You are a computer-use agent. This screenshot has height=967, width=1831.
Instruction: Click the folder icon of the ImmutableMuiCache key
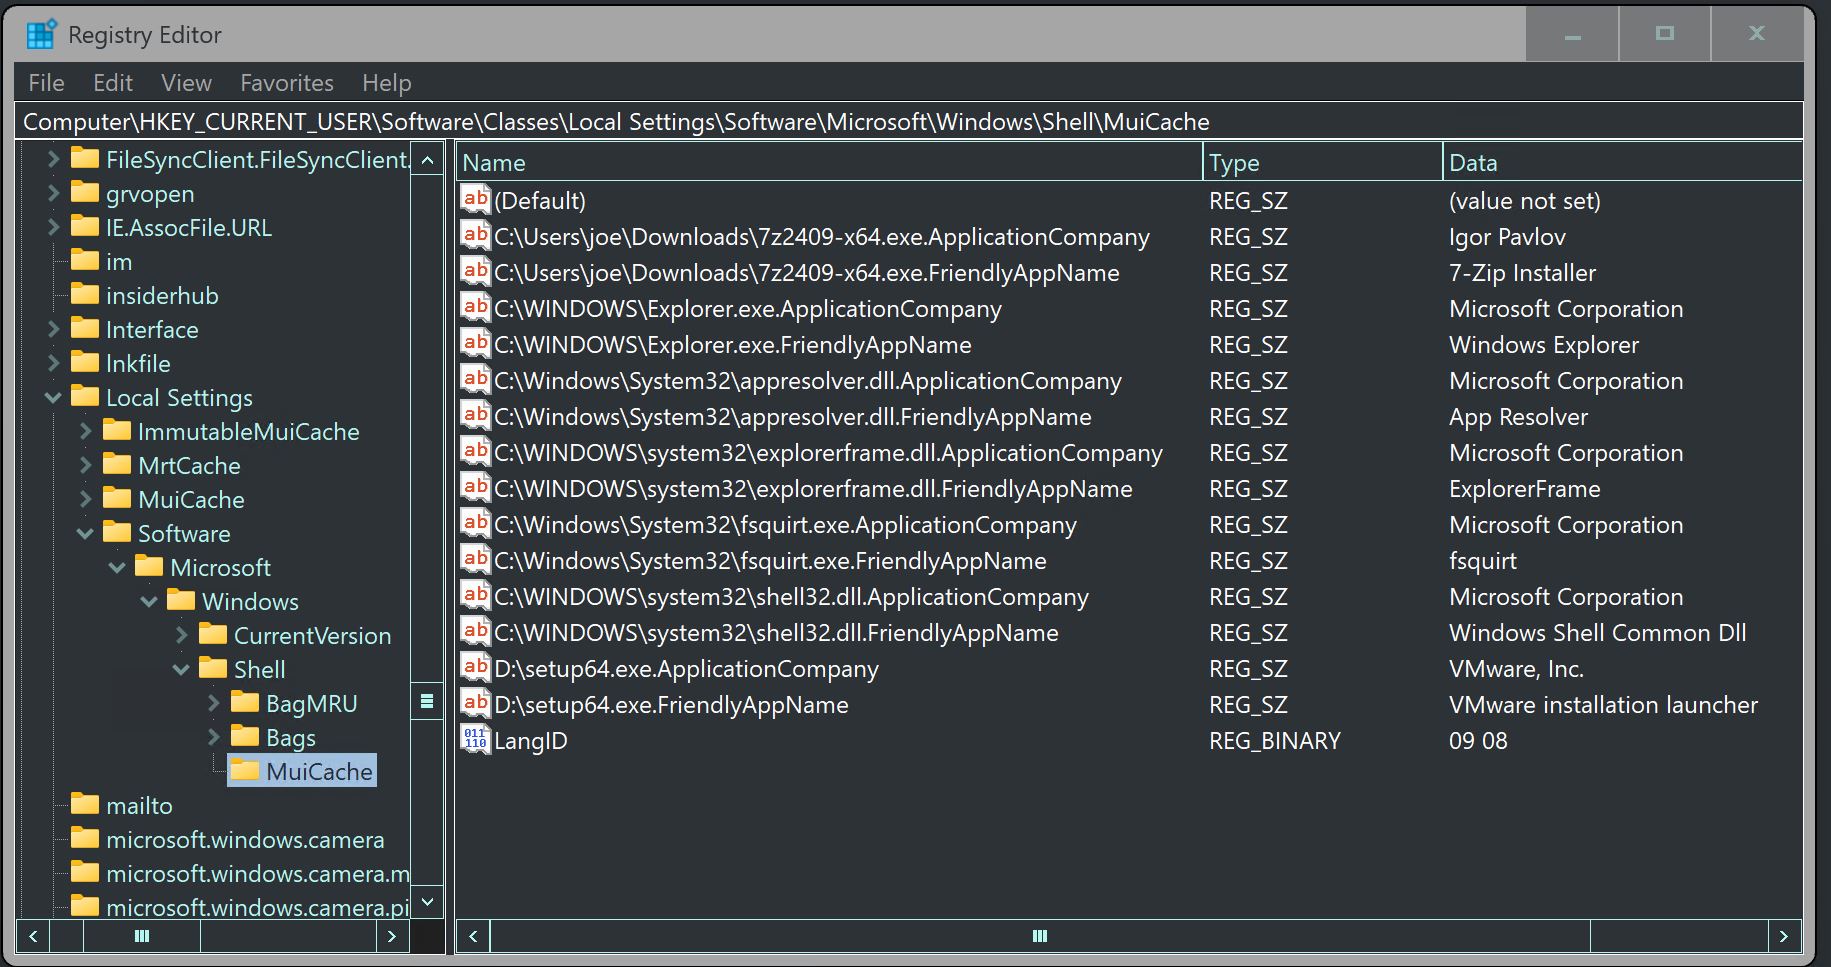point(117,430)
